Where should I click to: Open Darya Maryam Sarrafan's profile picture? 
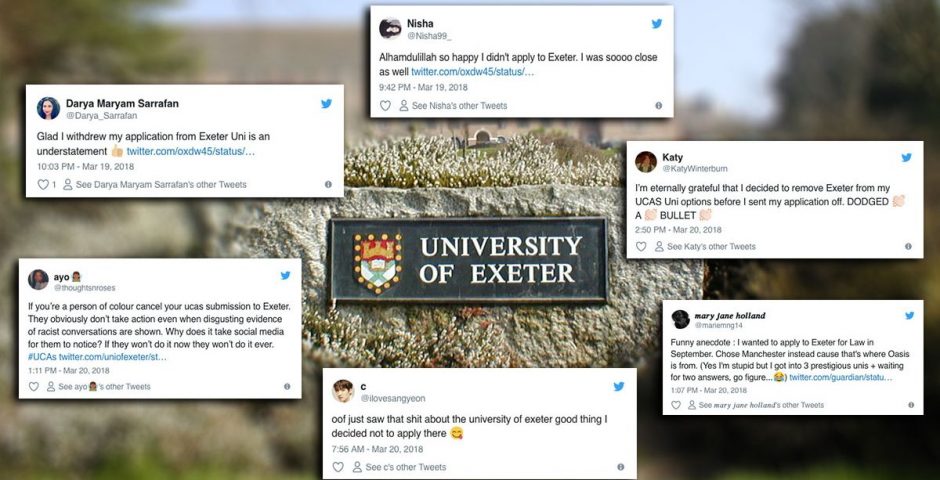click(48, 108)
